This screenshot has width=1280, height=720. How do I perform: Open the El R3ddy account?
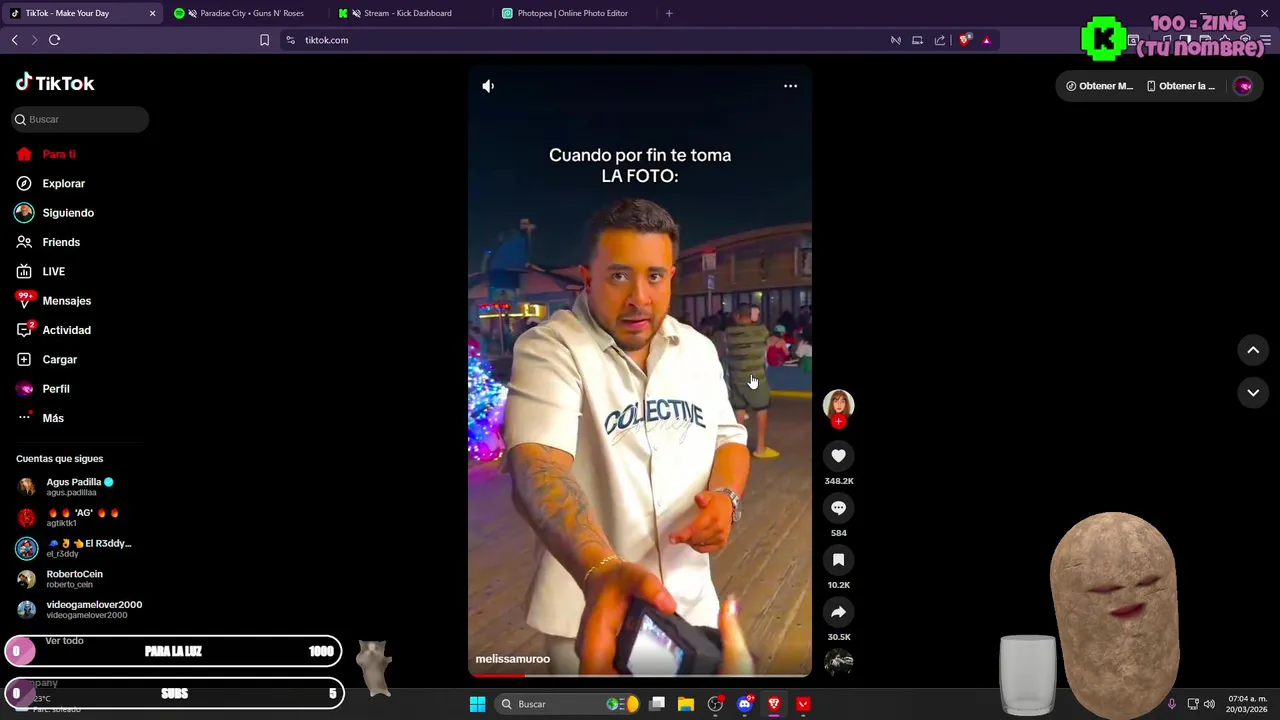click(x=78, y=548)
